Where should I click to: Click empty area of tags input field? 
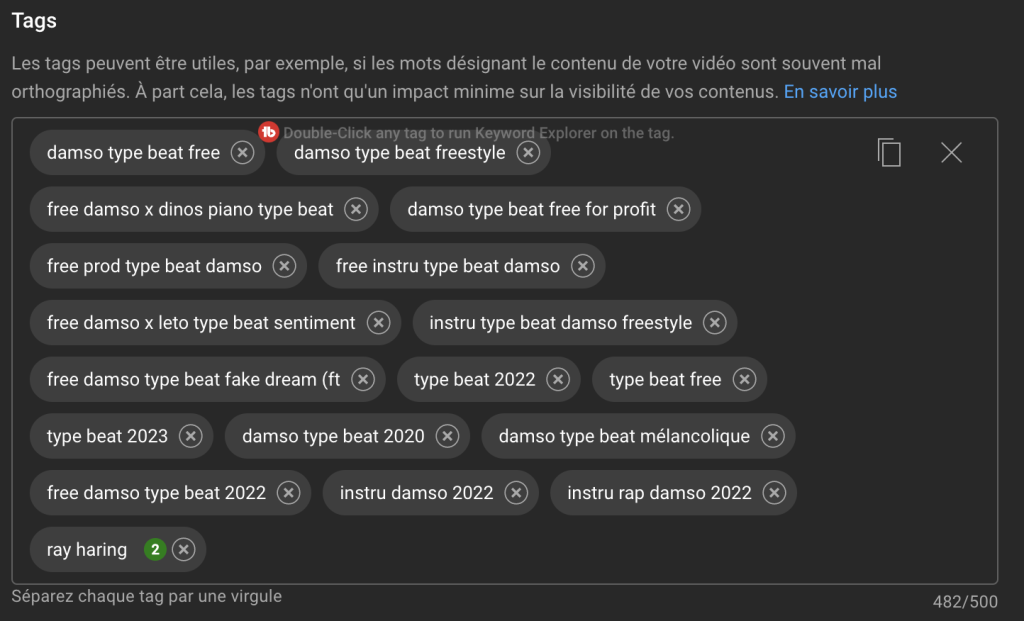pyautogui.click(x=600, y=550)
